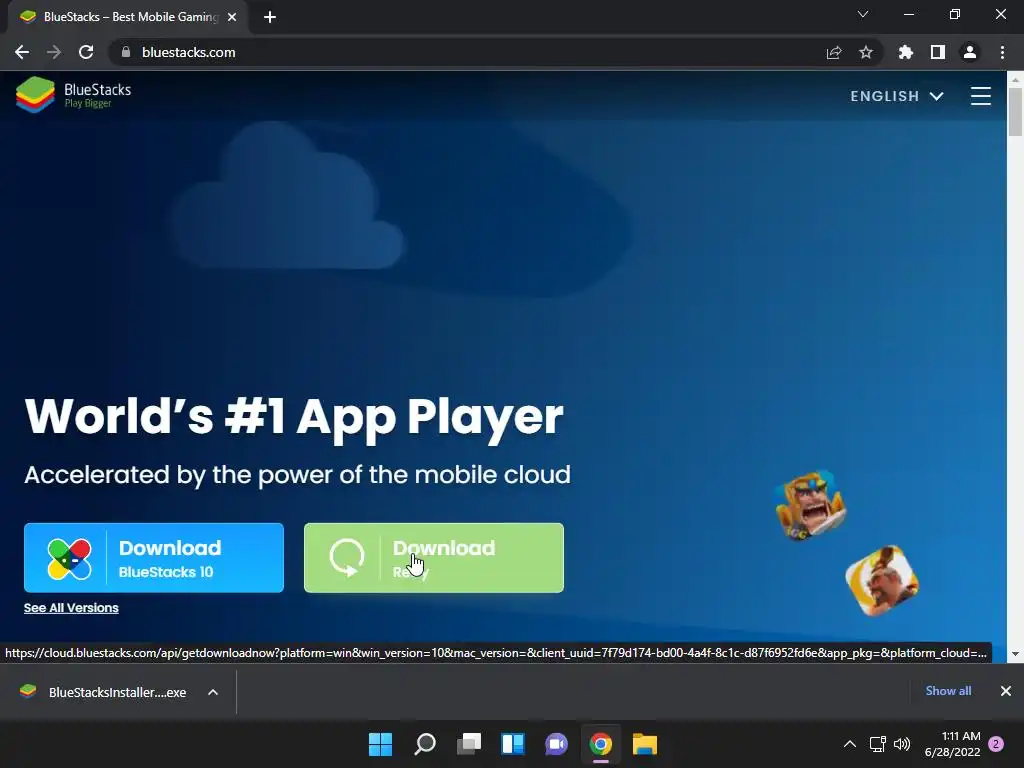
Task: Open the See All Versions link
Action: 71,608
